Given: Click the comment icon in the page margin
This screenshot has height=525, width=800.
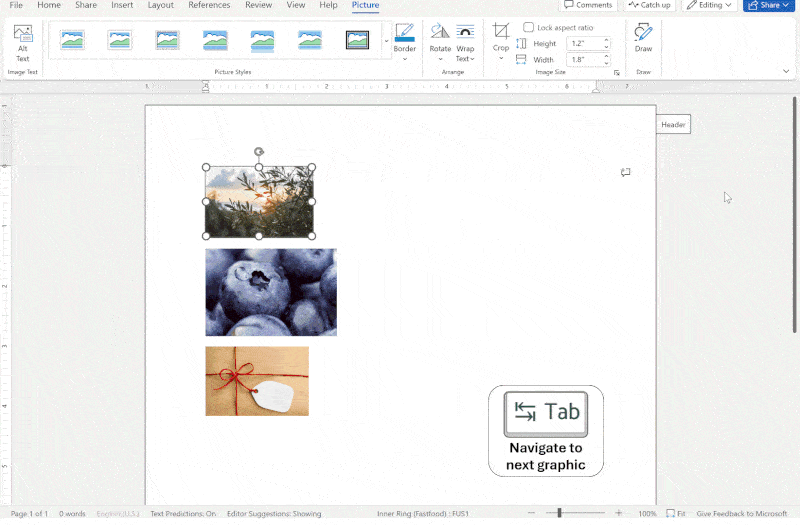Looking at the screenshot, I should 625,172.
